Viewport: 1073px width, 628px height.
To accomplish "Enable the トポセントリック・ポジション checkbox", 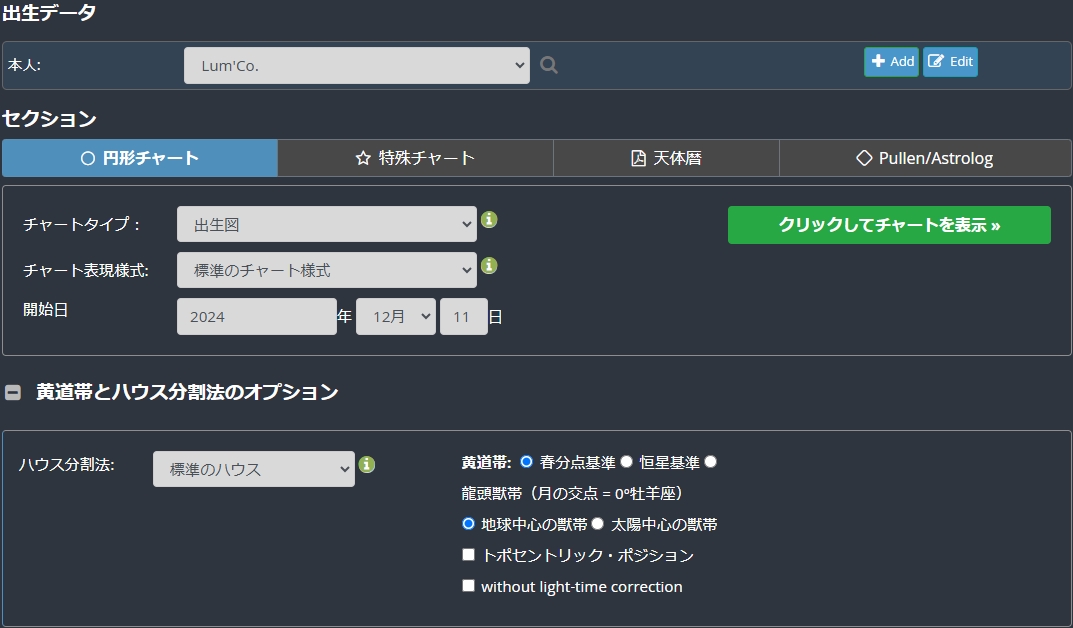I will (468, 555).
